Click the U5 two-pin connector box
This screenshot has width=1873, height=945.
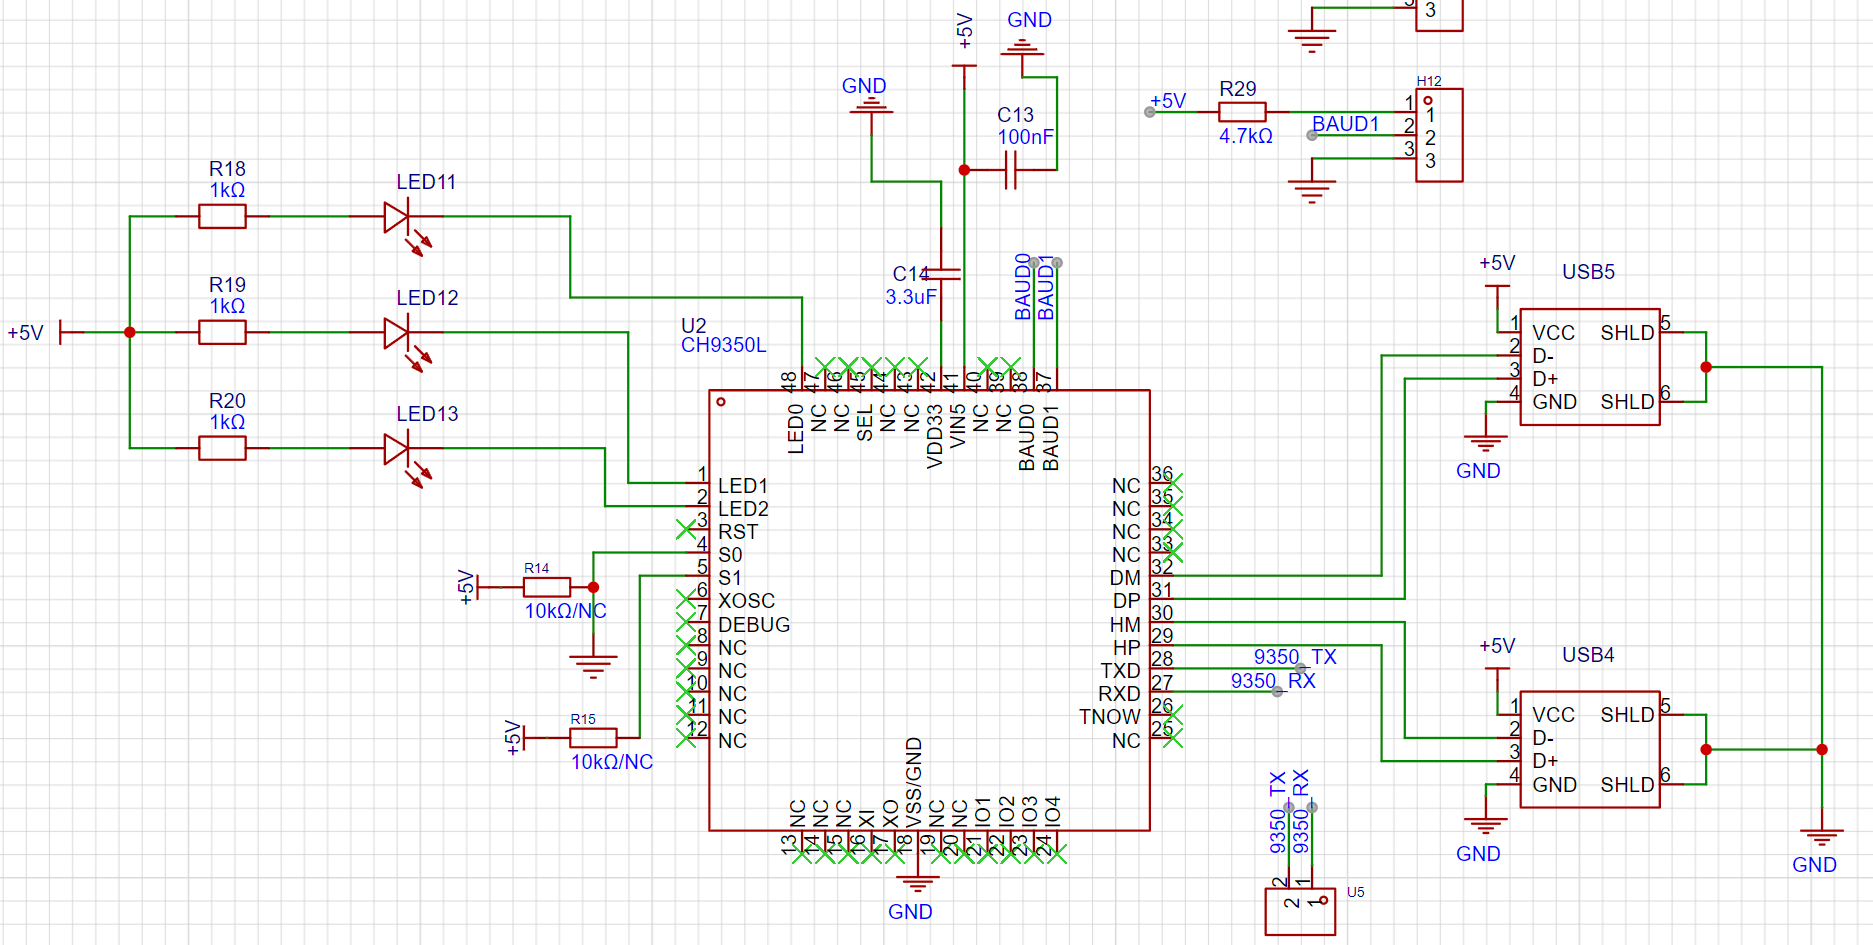(1300, 911)
